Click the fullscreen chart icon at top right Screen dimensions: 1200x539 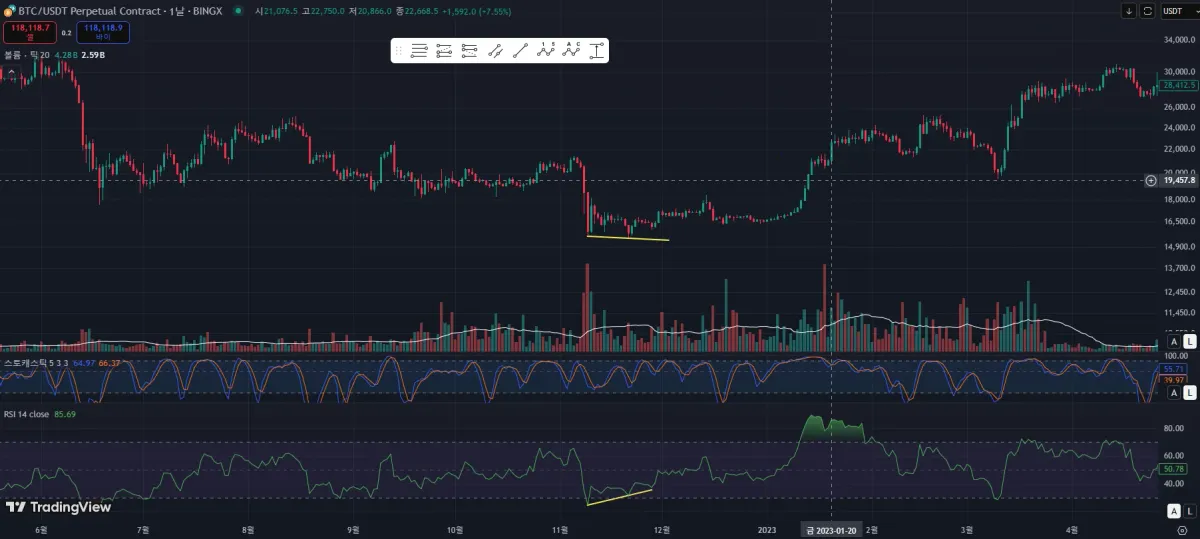tap(1147, 11)
